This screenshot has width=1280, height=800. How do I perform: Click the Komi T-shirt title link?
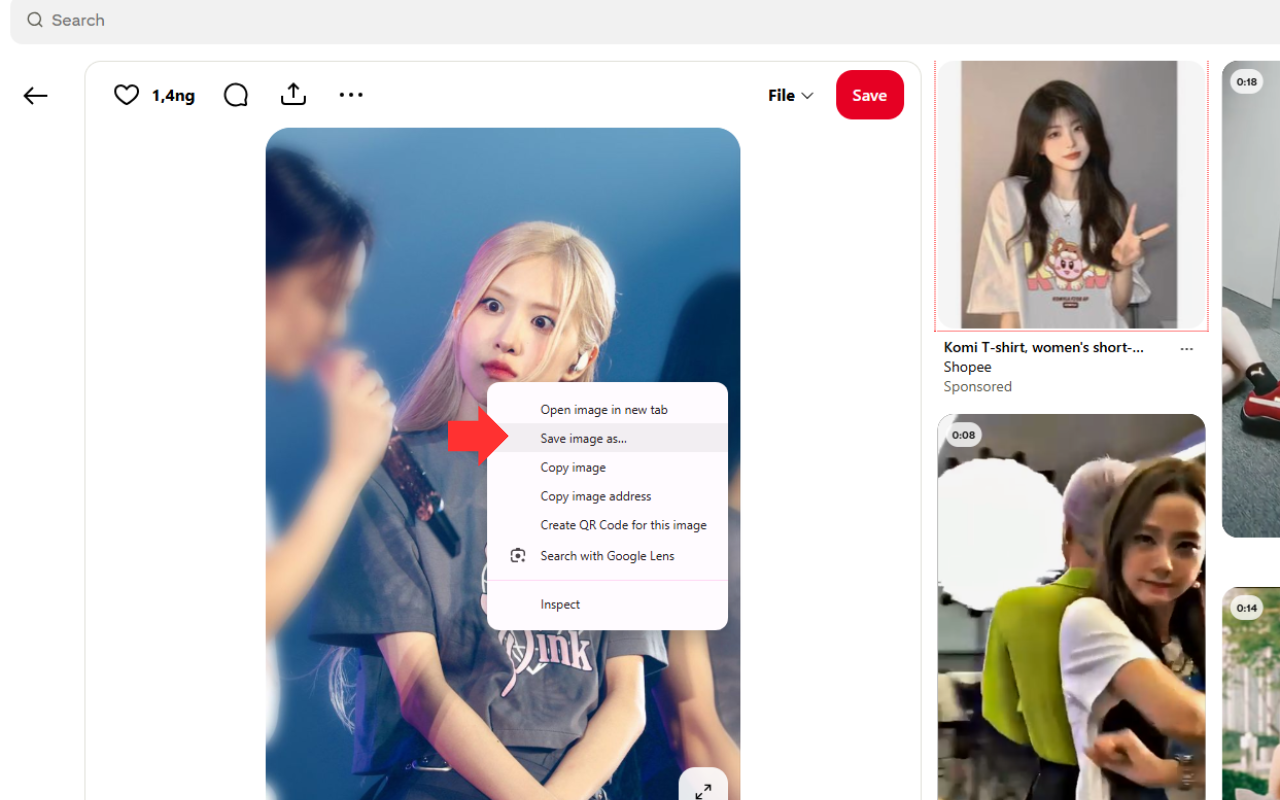click(1043, 347)
